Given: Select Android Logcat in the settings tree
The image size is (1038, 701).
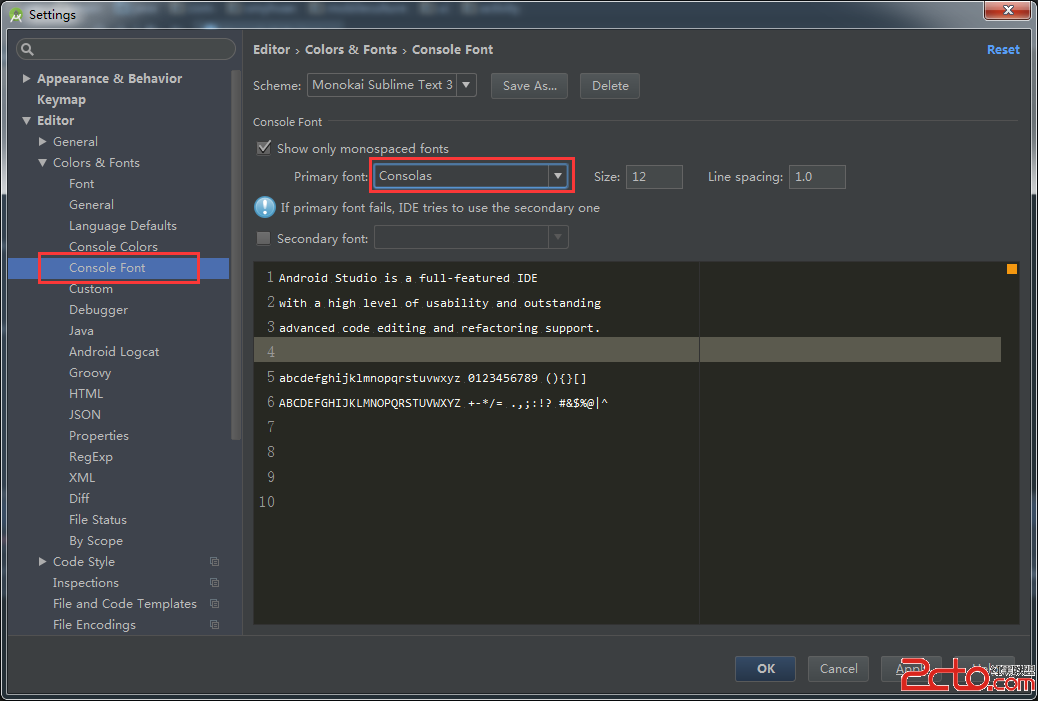Looking at the screenshot, I should (x=114, y=352).
